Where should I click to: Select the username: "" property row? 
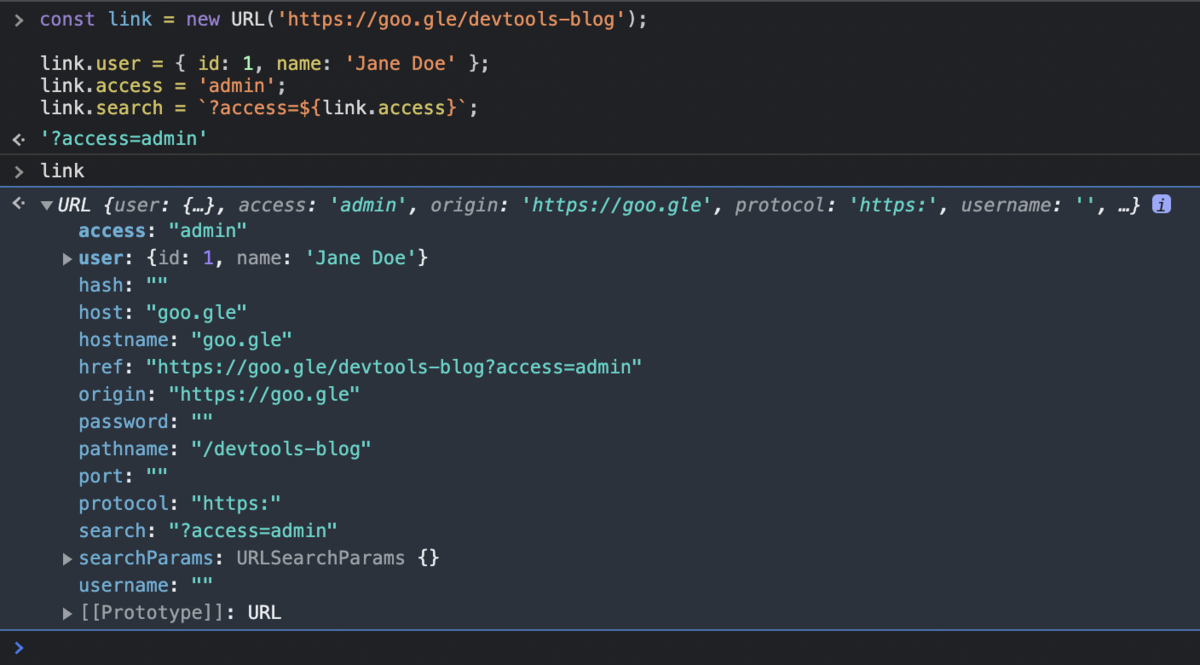point(146,585)
